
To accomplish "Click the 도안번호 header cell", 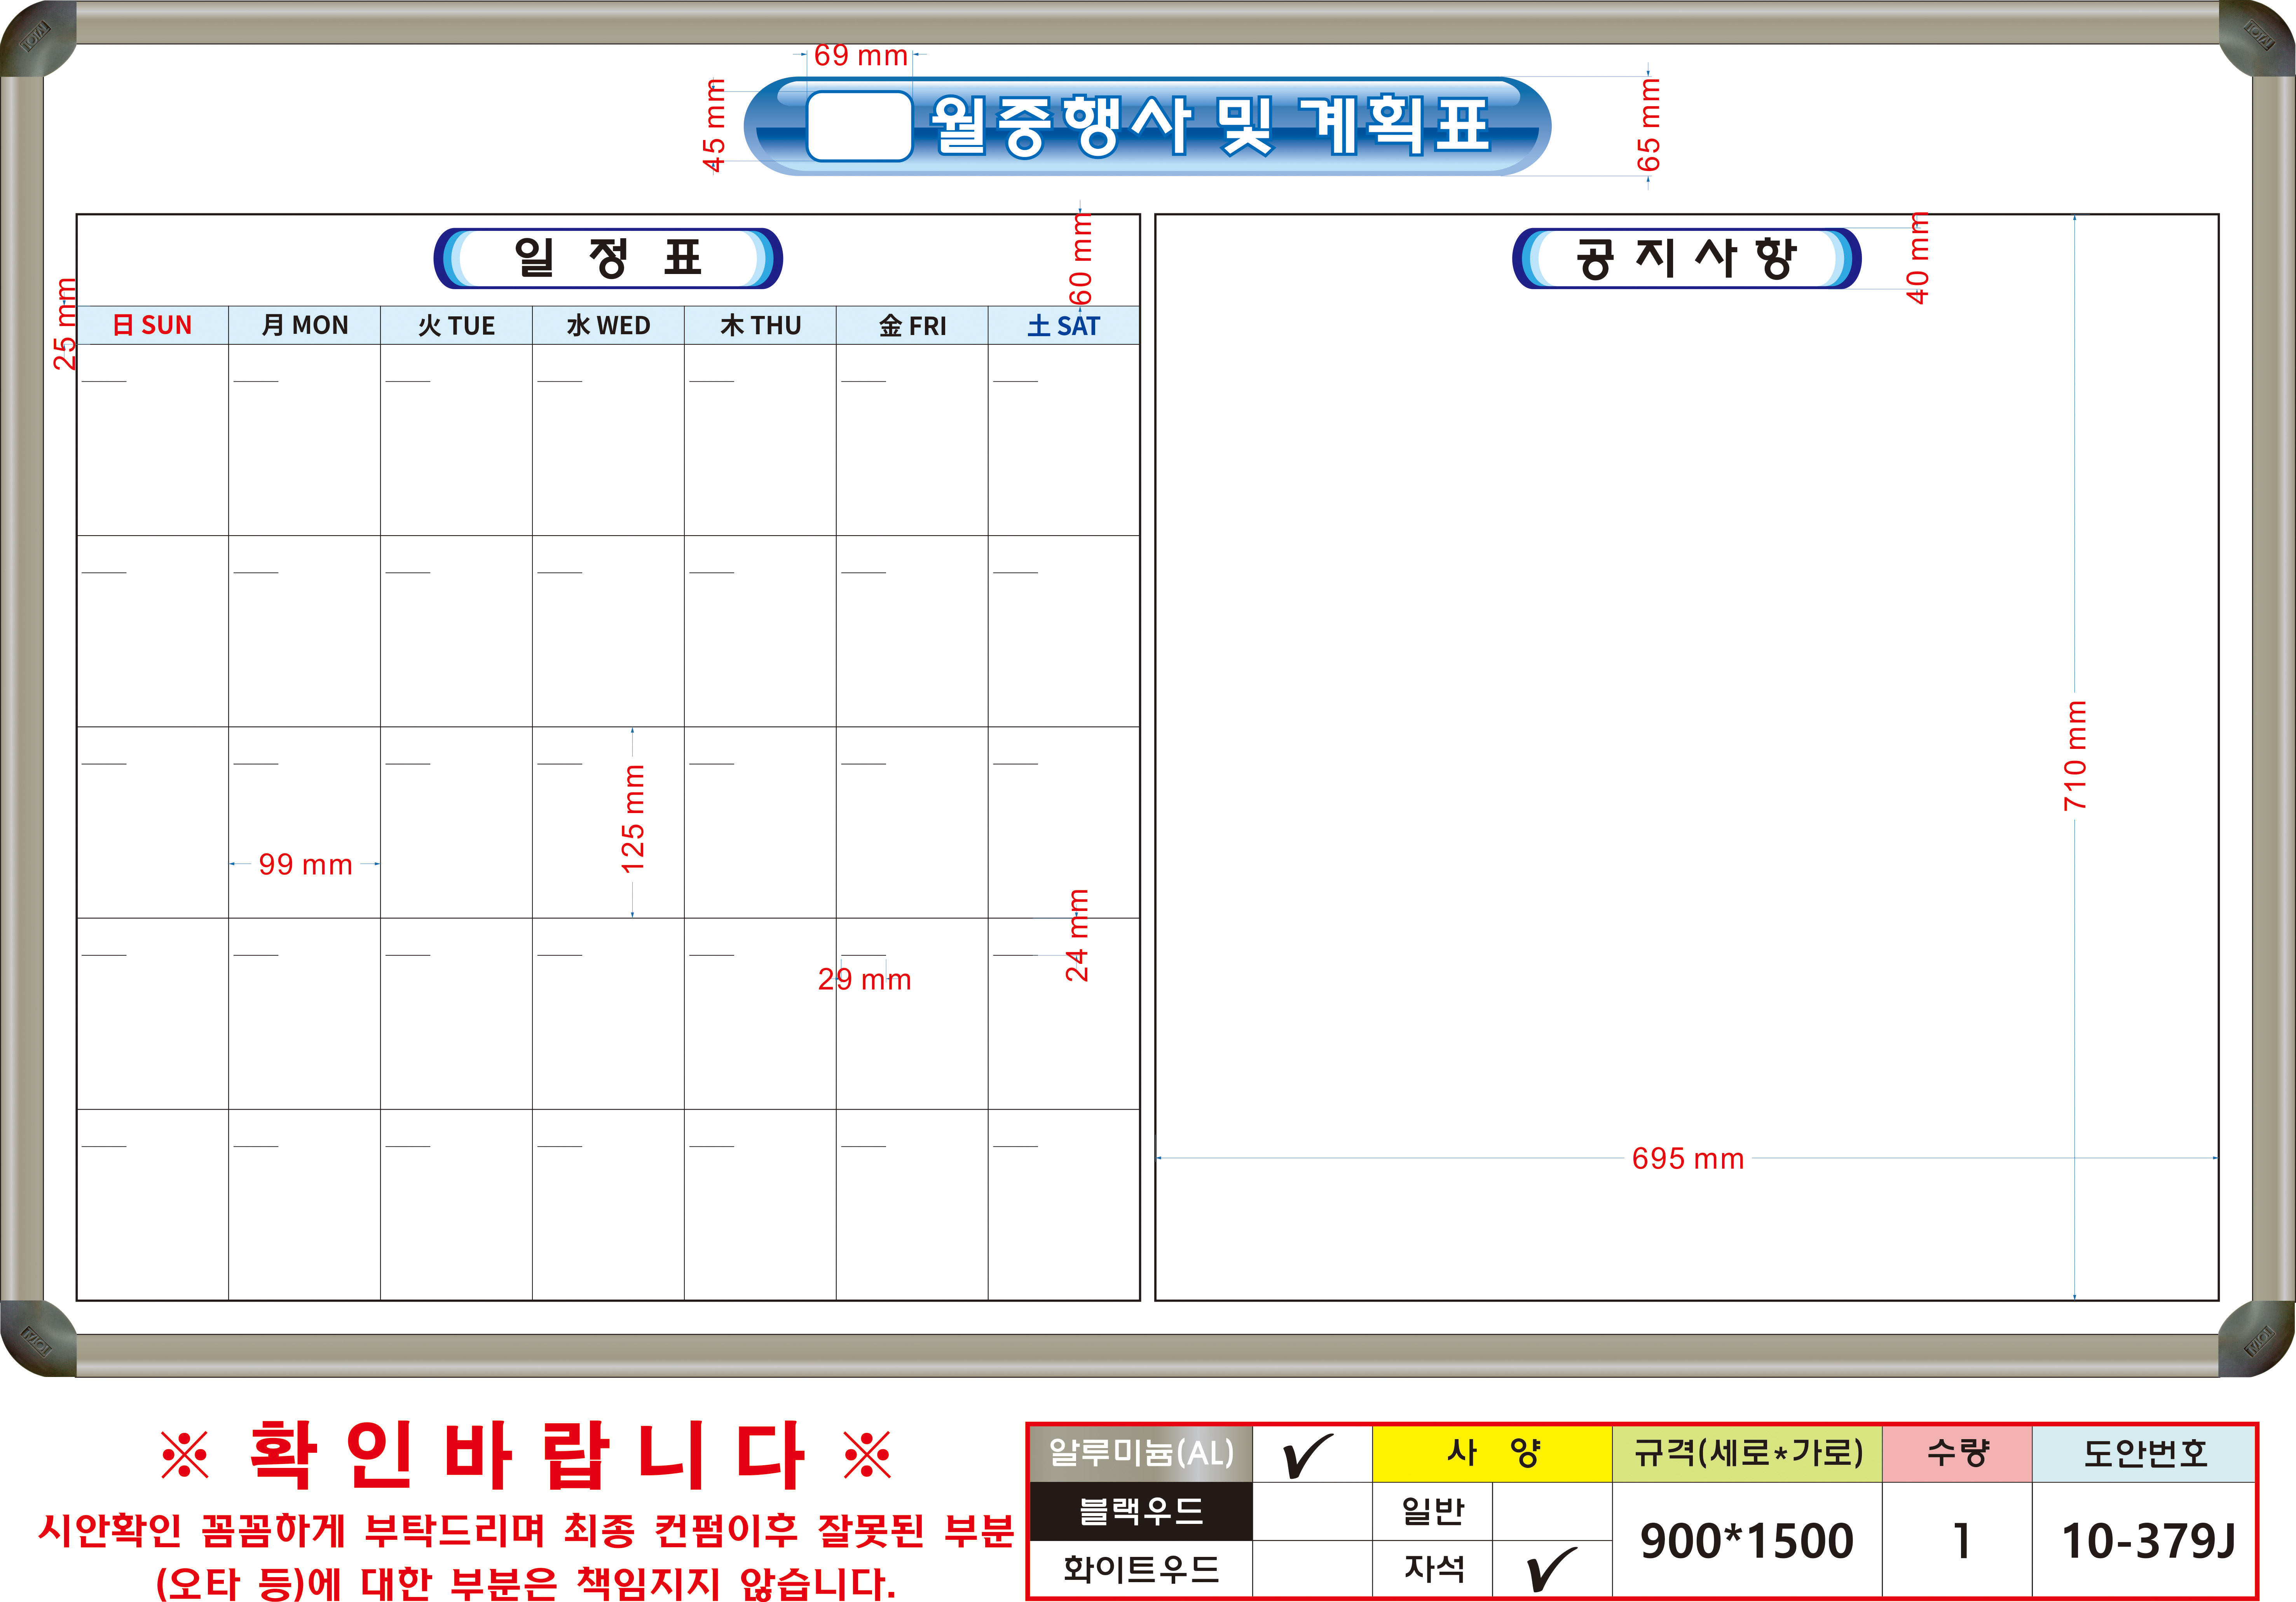I will [x=2144, y=1454].
